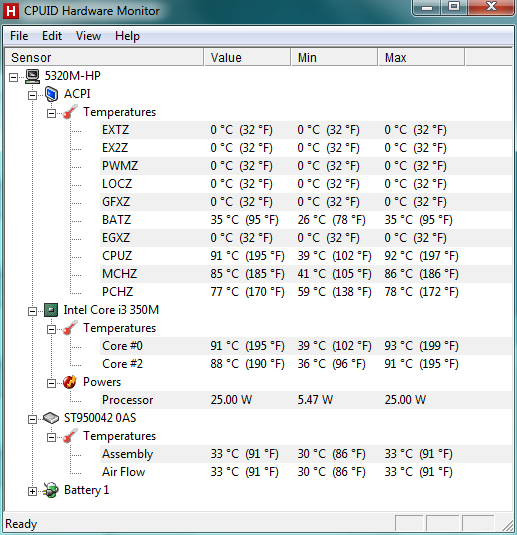Select the EGXZ sensor row

306,238
